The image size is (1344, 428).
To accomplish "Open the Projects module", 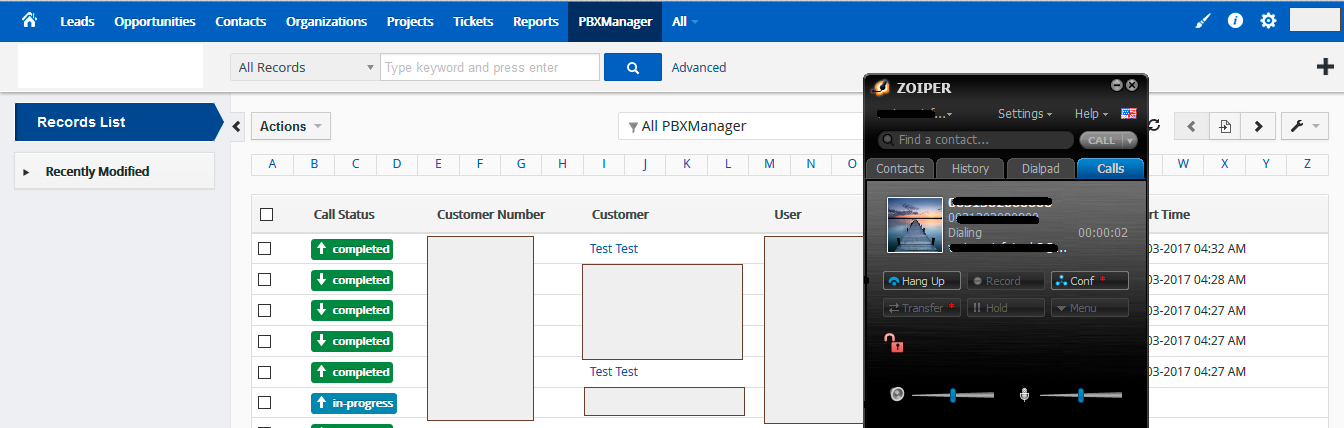I will point(410,21).
